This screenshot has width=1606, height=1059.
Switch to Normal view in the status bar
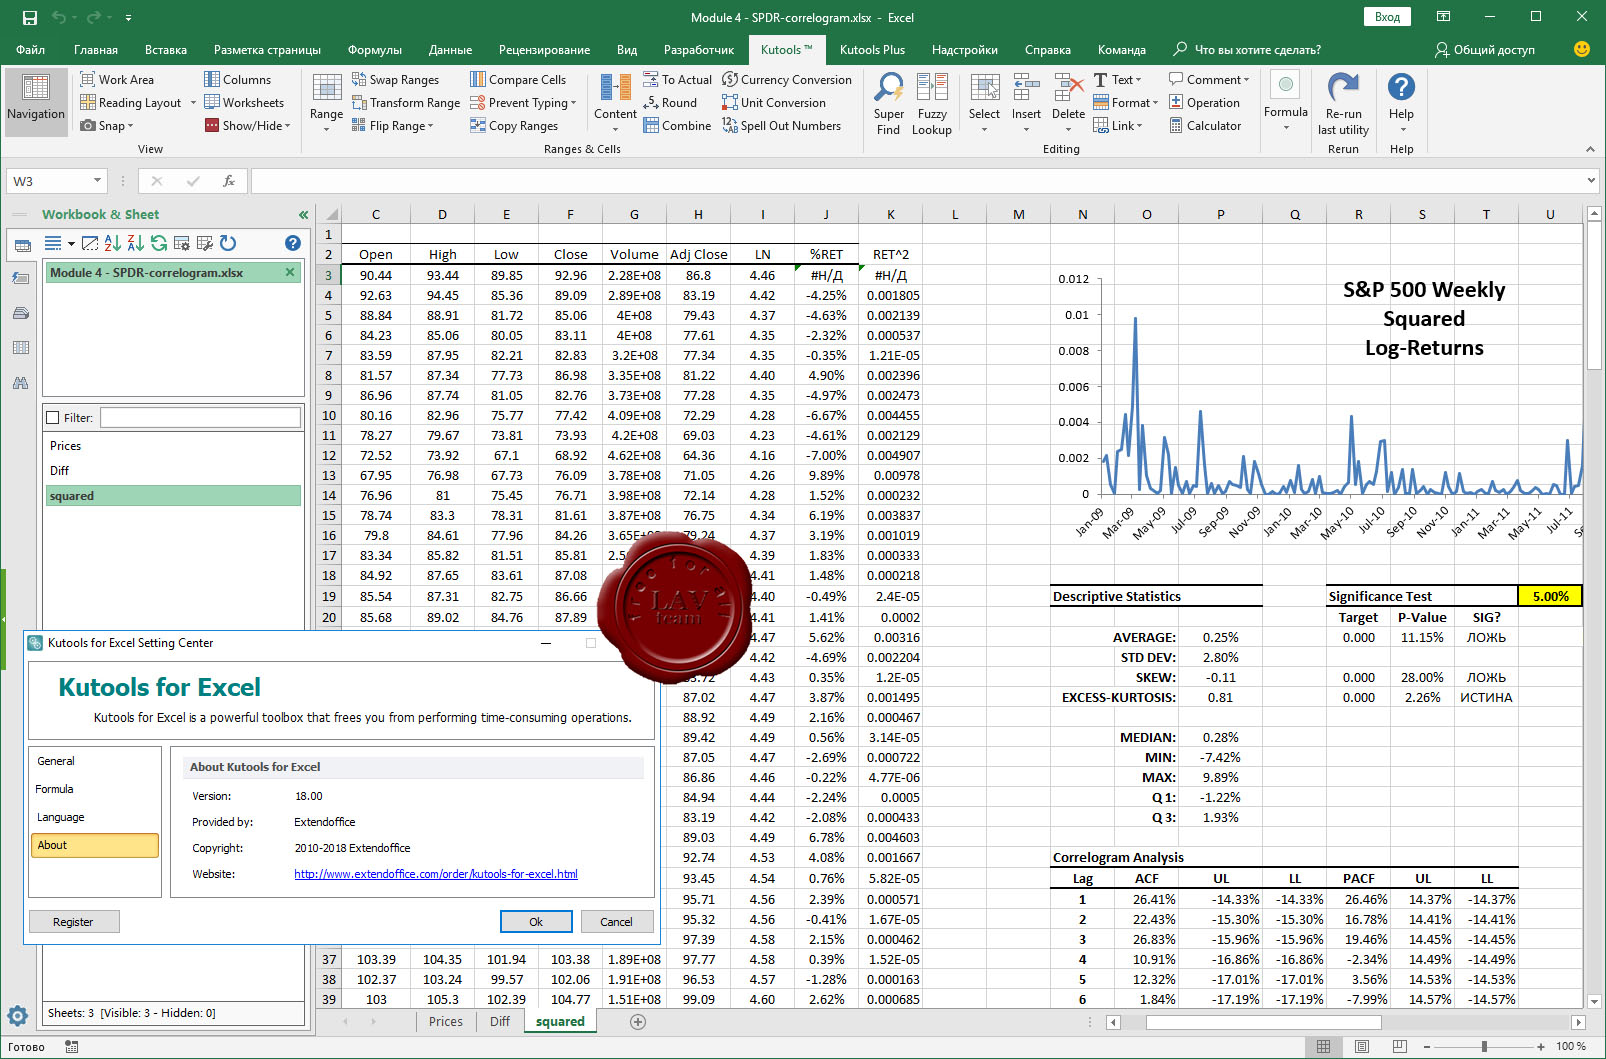point(1323,1046)
